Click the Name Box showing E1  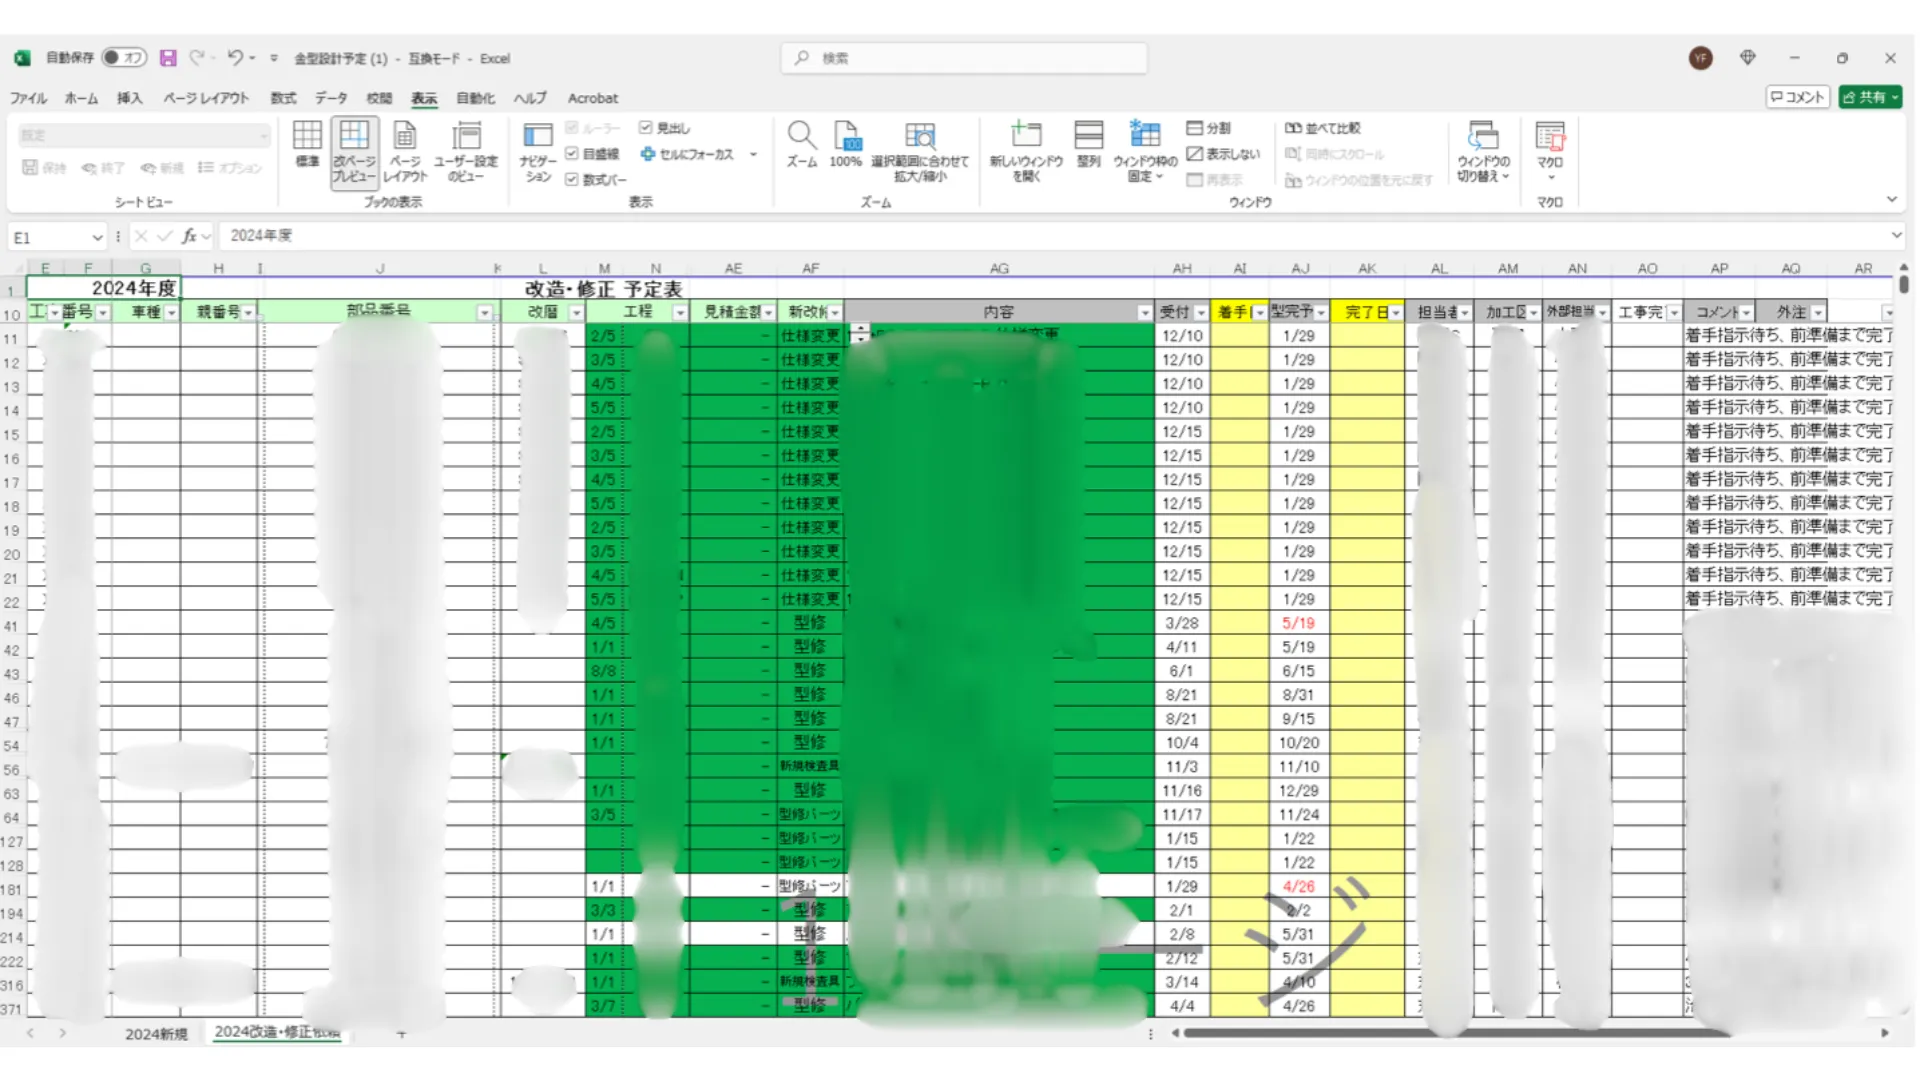pos(50,238)
